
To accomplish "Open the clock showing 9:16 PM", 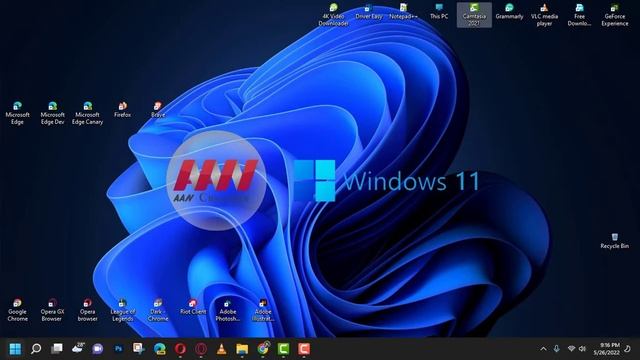I will [x=608, y=349].
